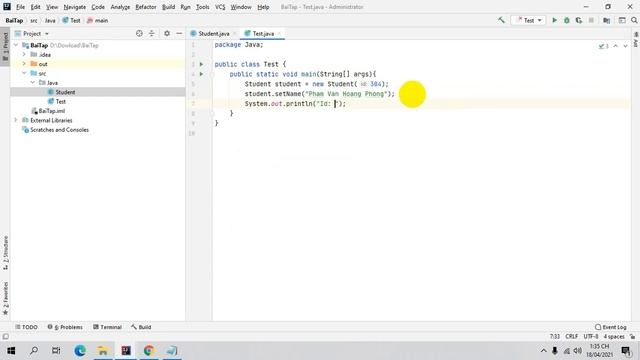
Task: Click the locate-in-project target icon
Action: (139, 33)
